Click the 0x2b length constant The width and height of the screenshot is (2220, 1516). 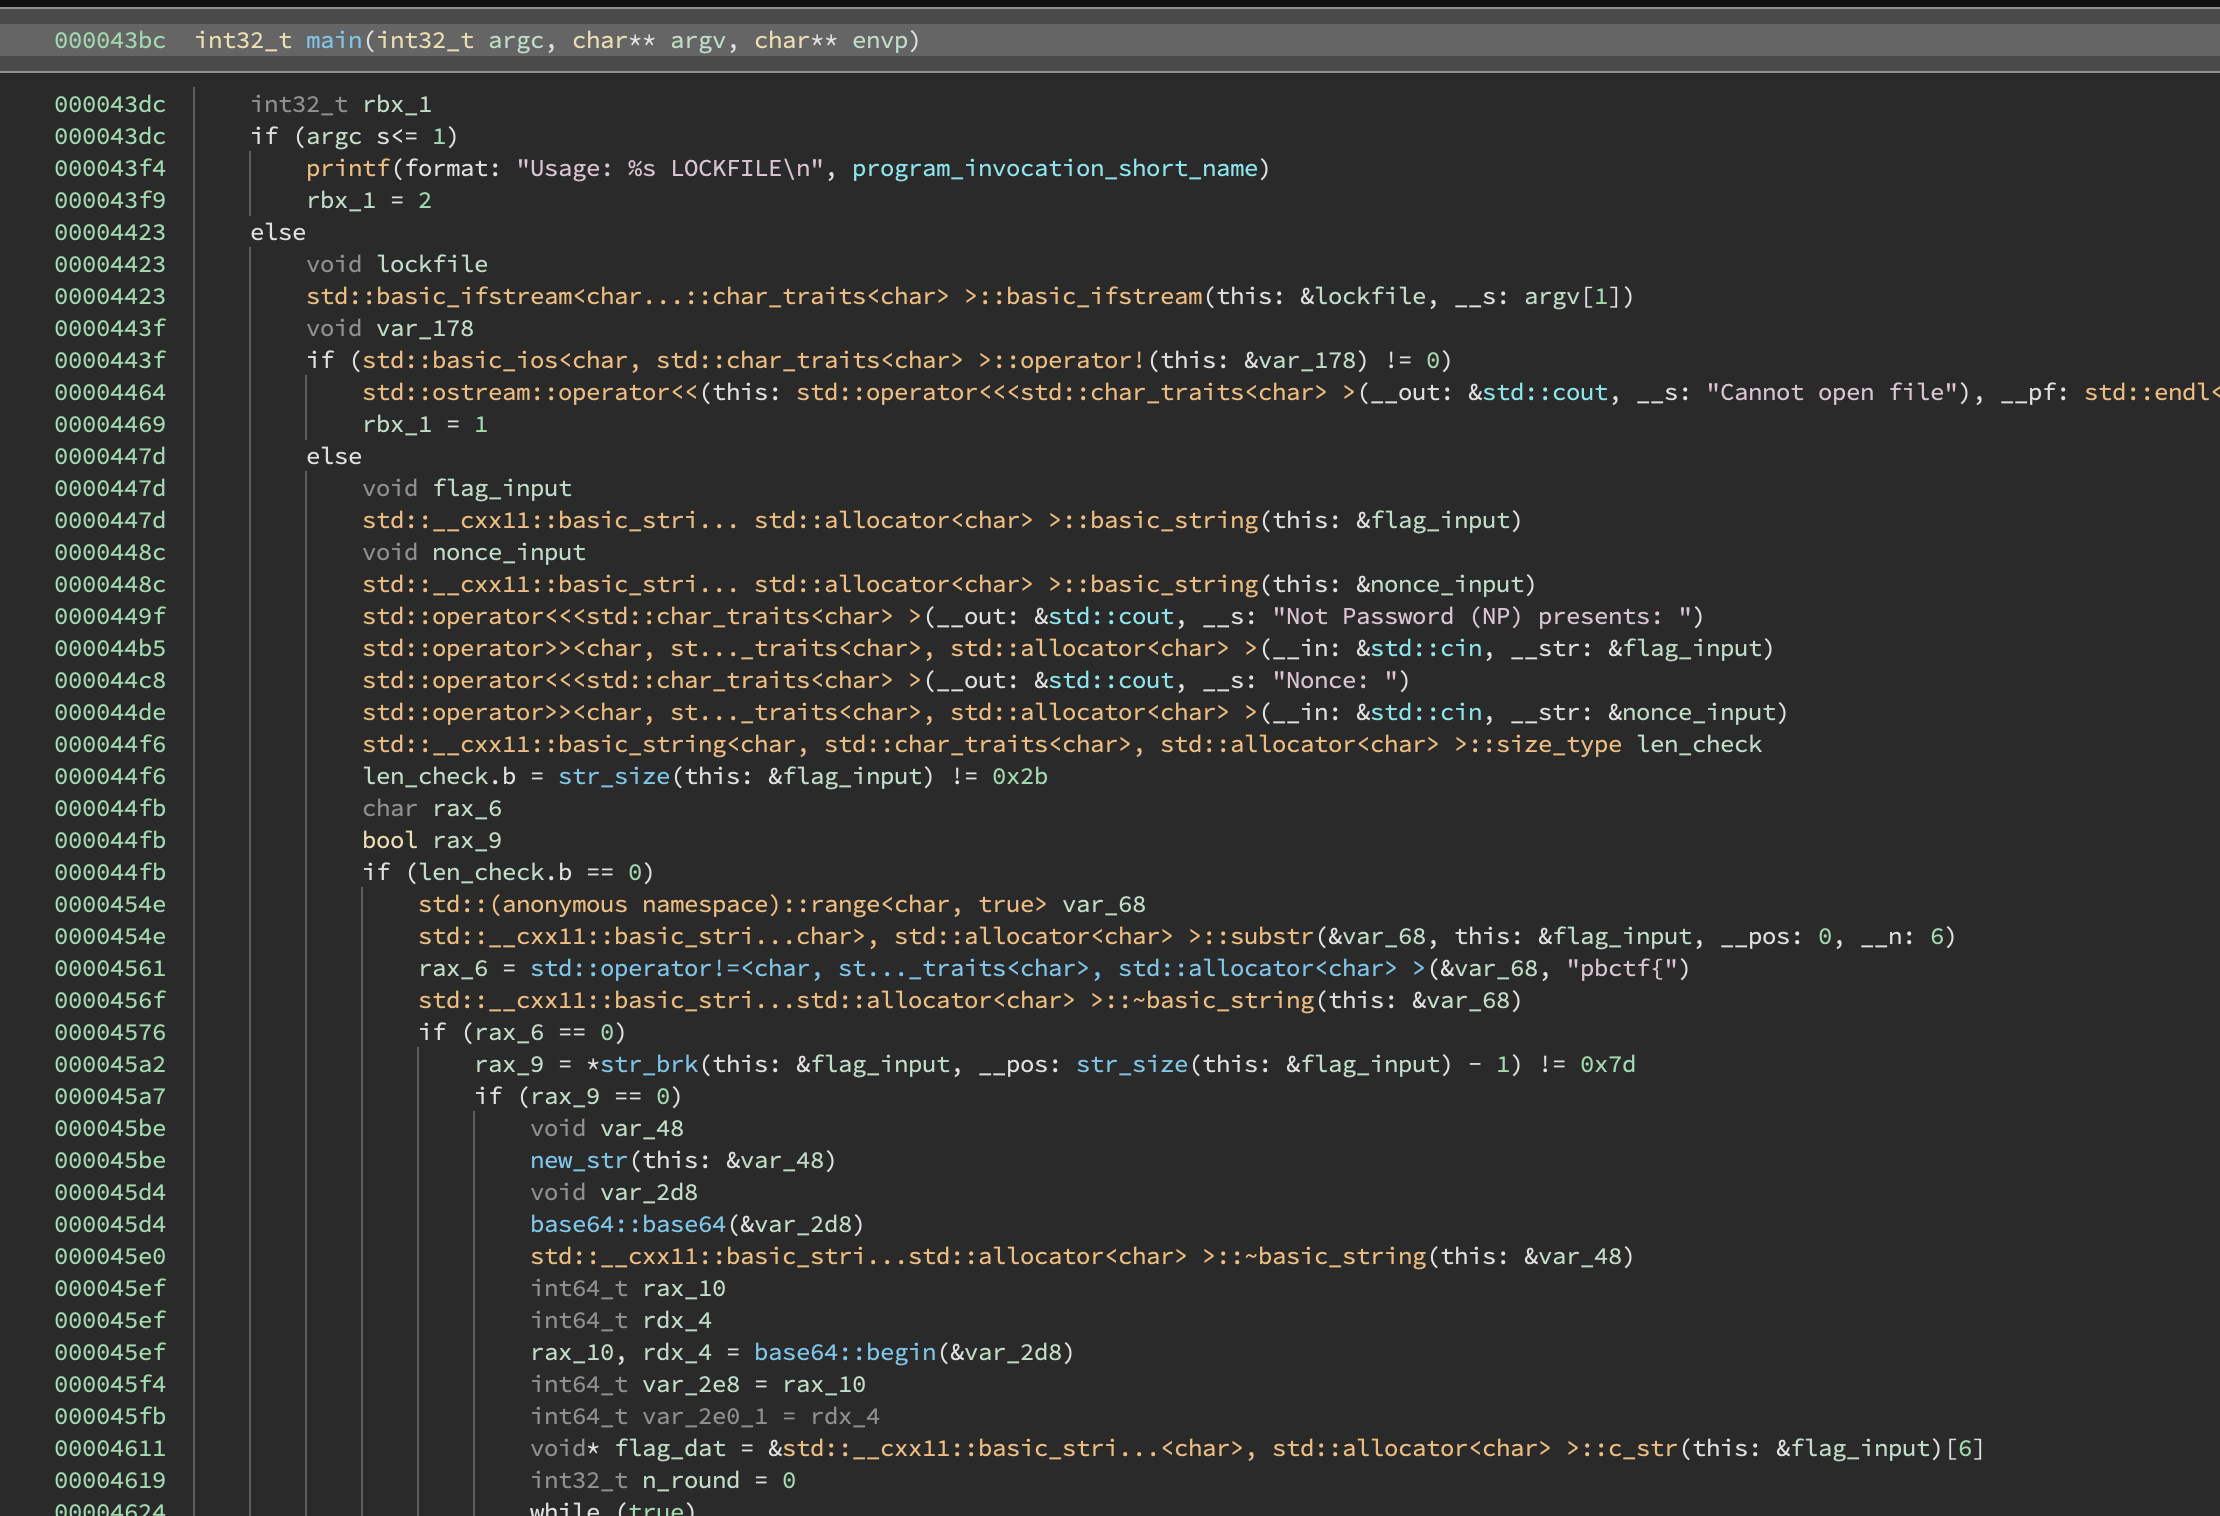click(x=1019, y=776)
